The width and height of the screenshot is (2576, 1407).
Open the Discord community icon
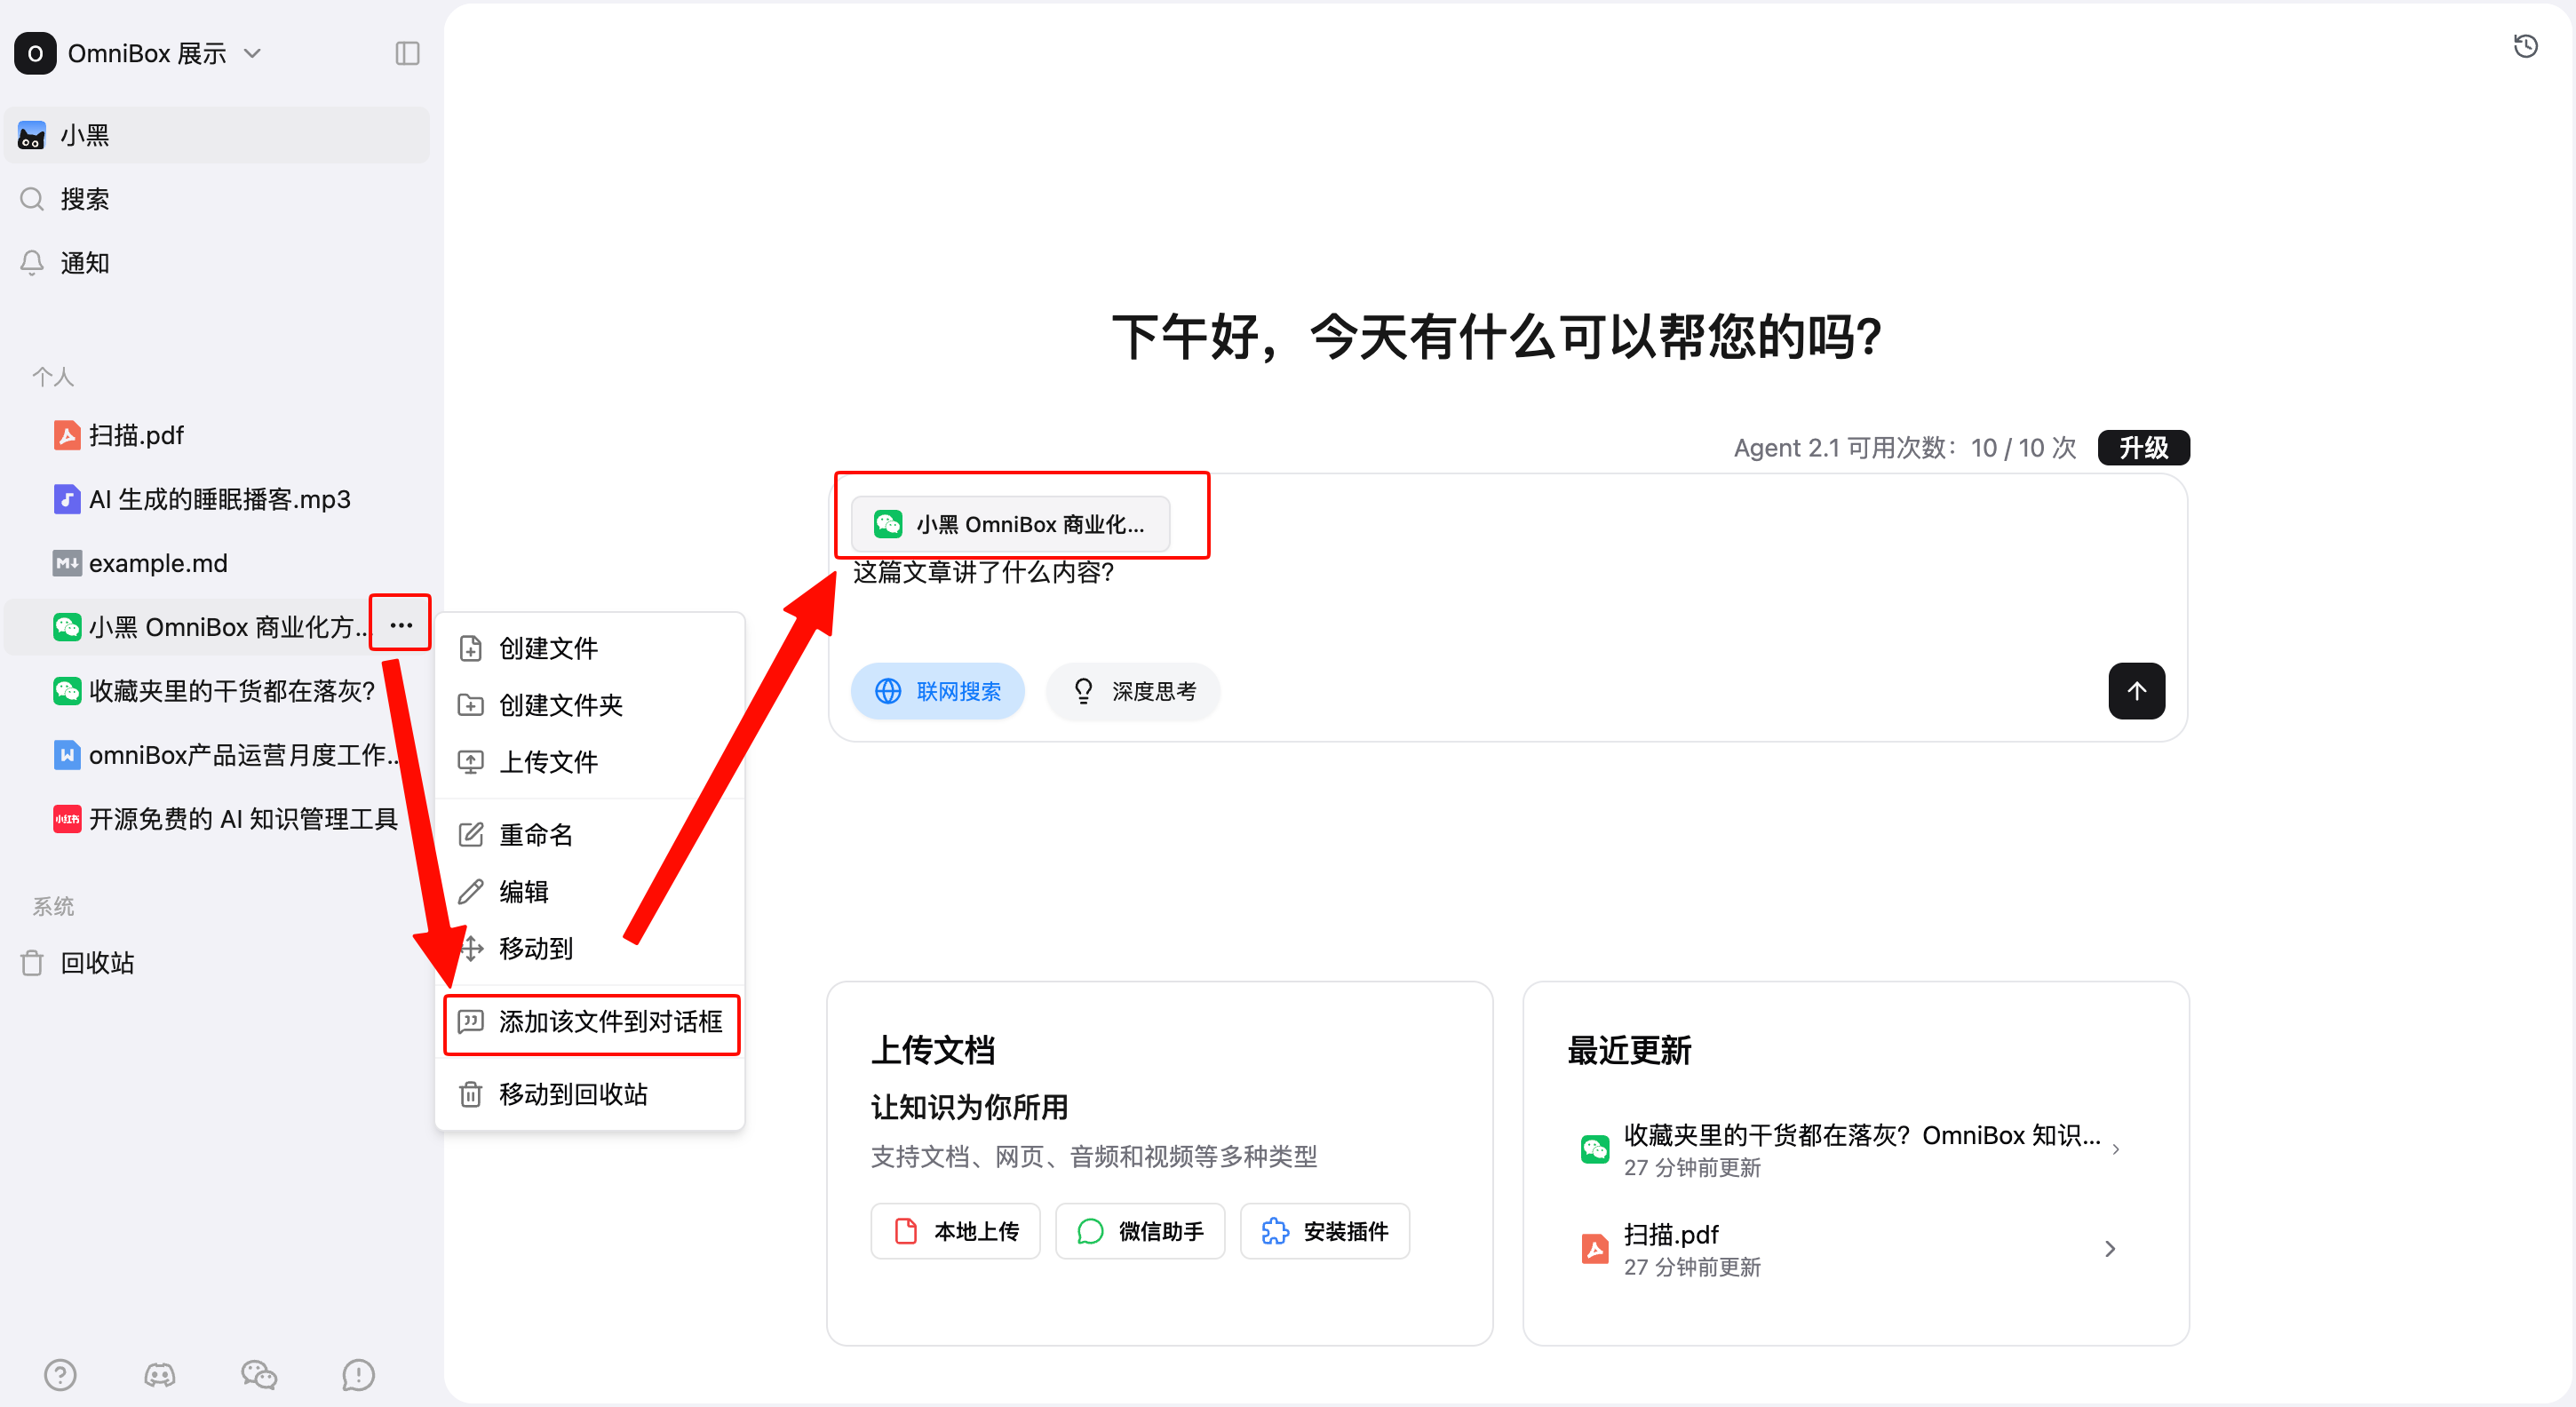[160, 1374]
